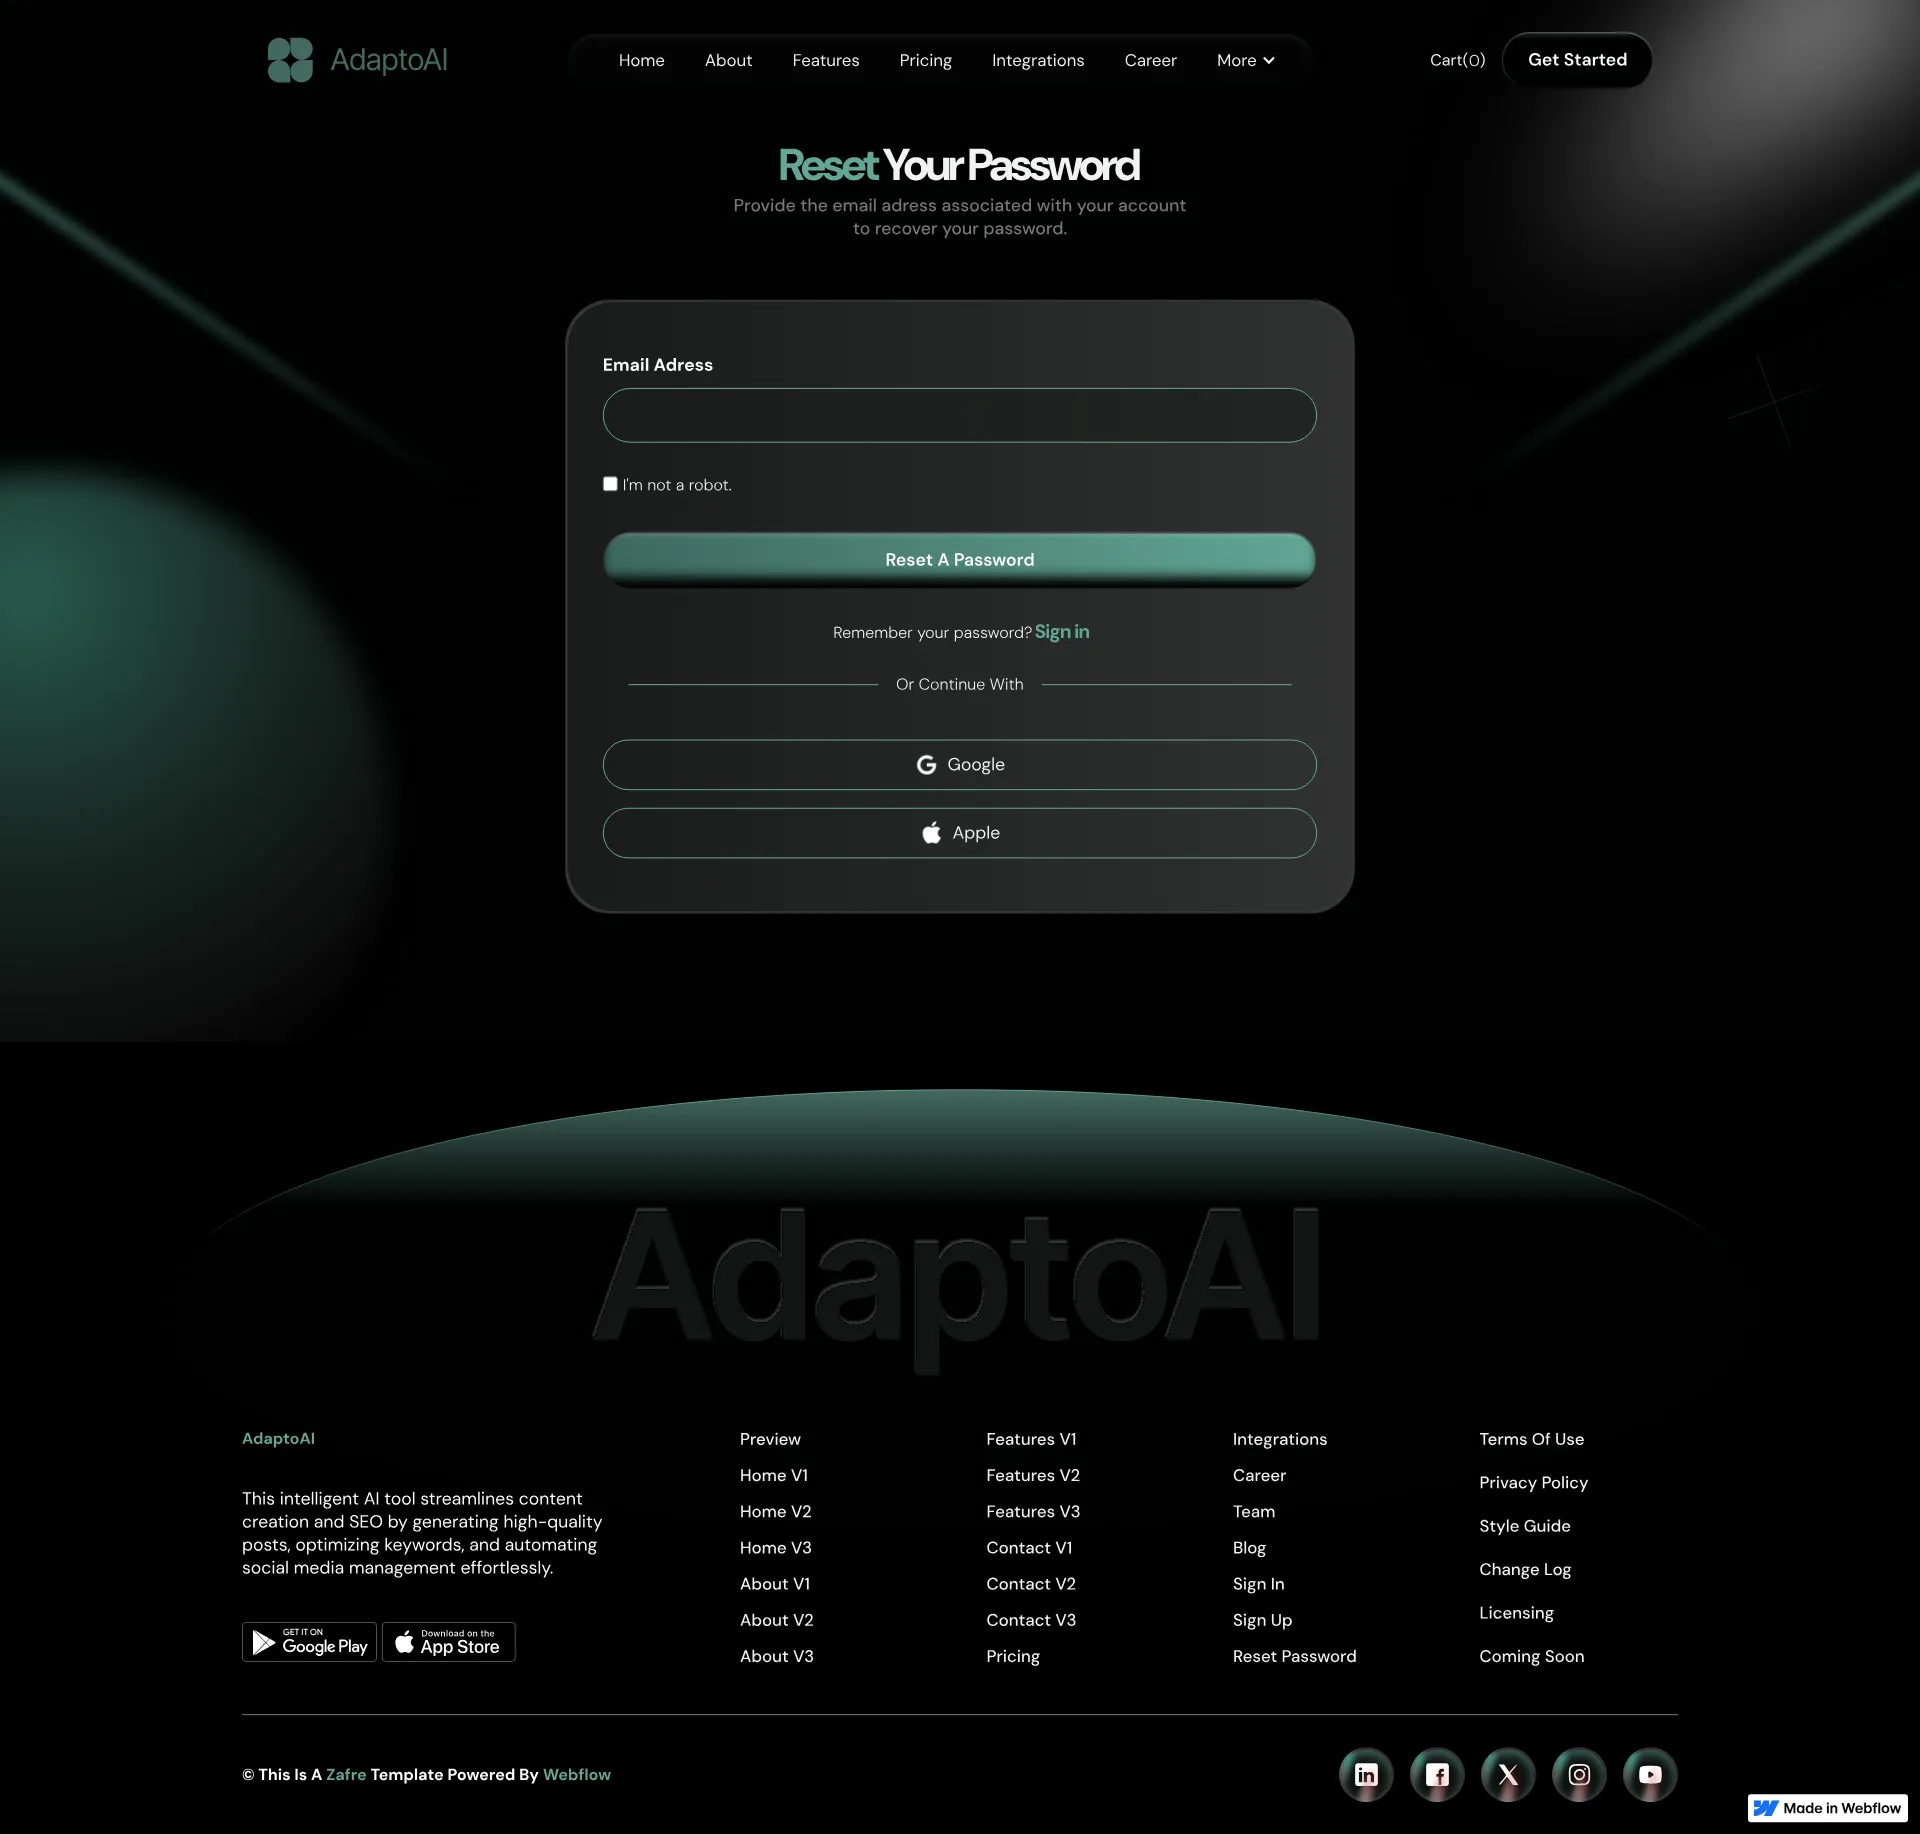Open Integrations in the top navigation
The width and height of the screenshot is (1920, 1835).
[x=1038, y=60]
